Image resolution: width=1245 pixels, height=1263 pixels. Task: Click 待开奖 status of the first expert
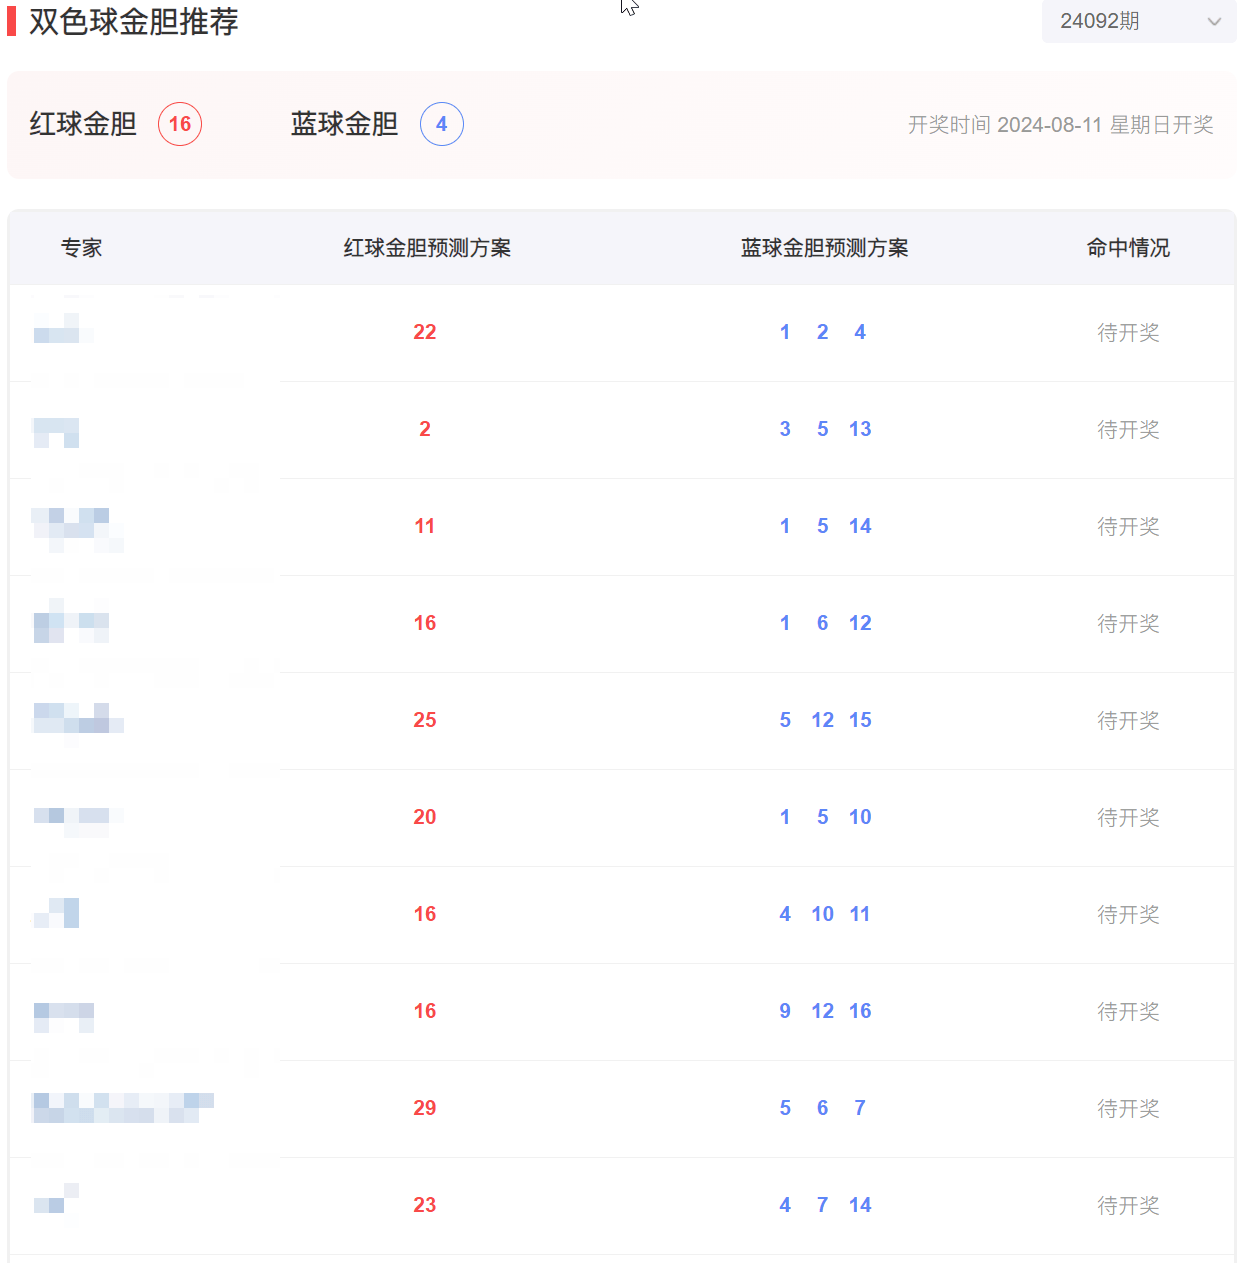[1128, 333]
